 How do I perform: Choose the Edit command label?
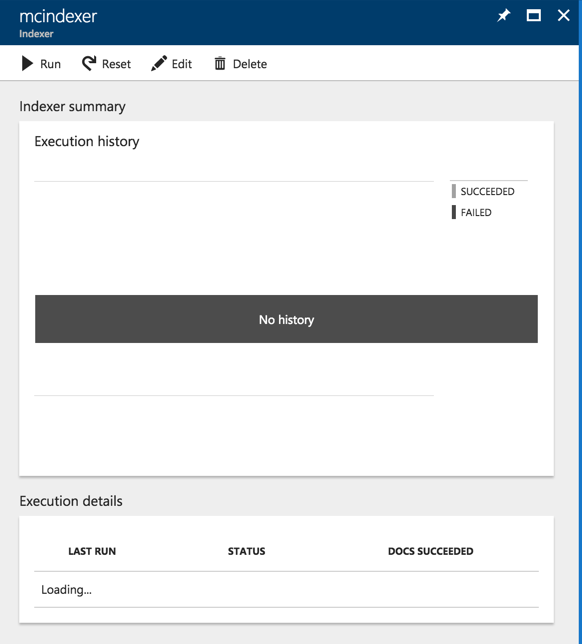coord(182,64)
